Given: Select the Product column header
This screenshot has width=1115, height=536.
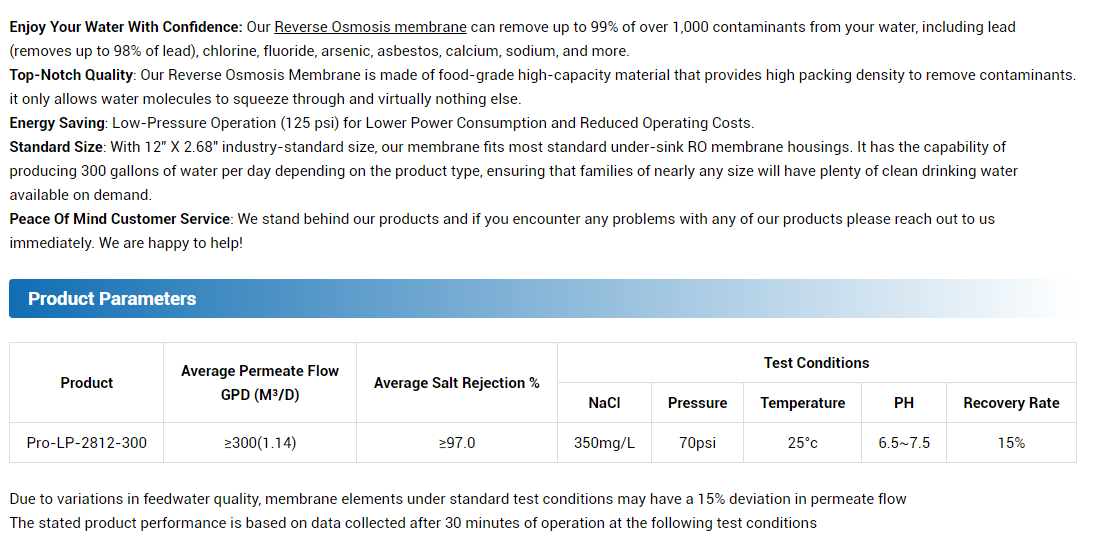Looking at the screenshot, I should pos(87,383).
